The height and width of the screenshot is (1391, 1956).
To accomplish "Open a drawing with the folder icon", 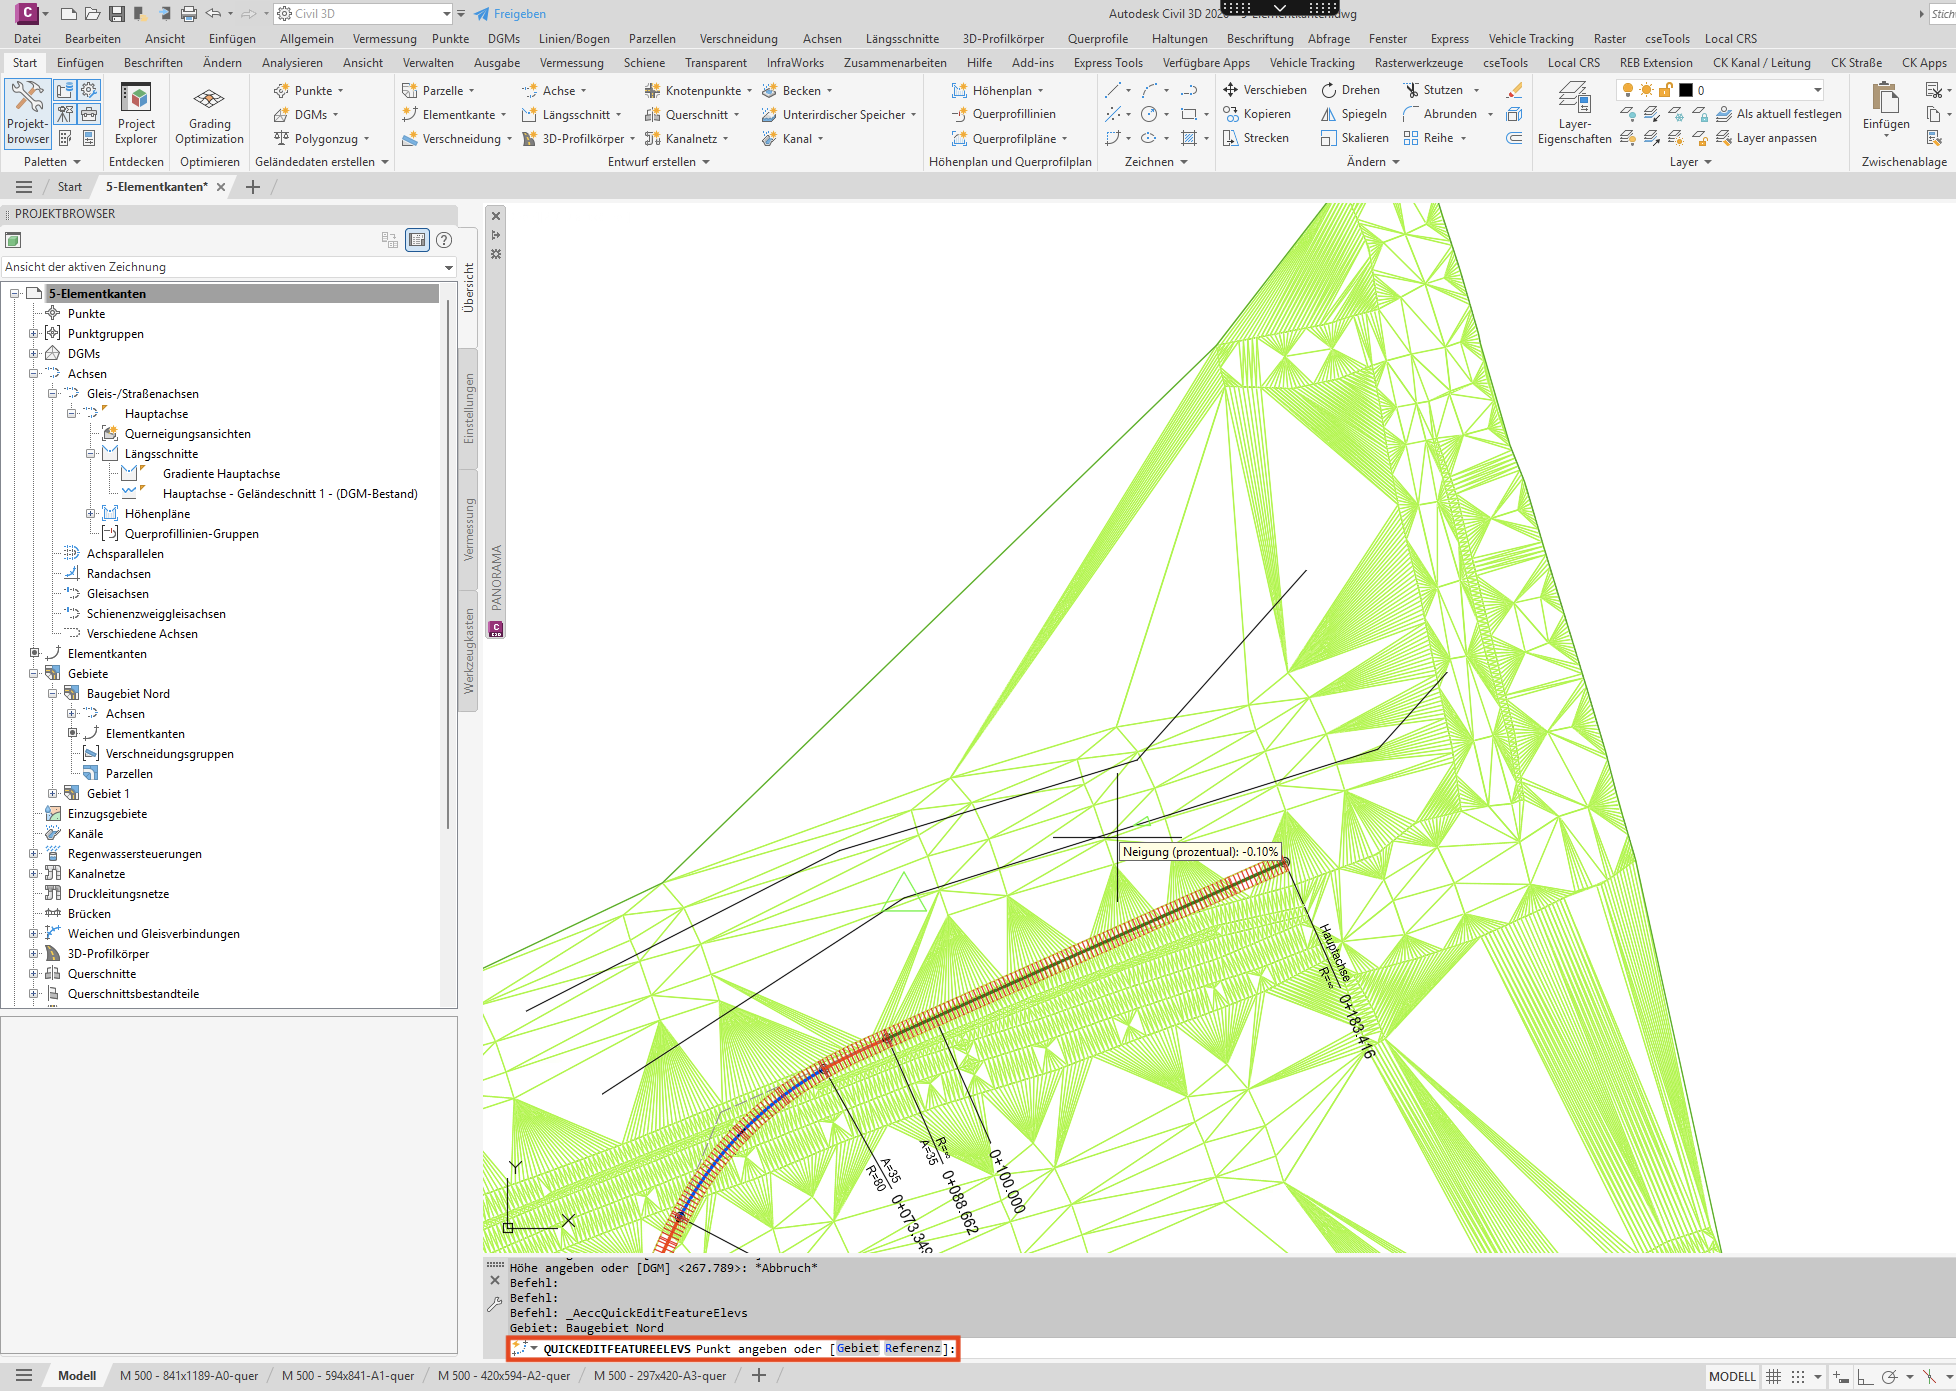I will click(93, 14).
